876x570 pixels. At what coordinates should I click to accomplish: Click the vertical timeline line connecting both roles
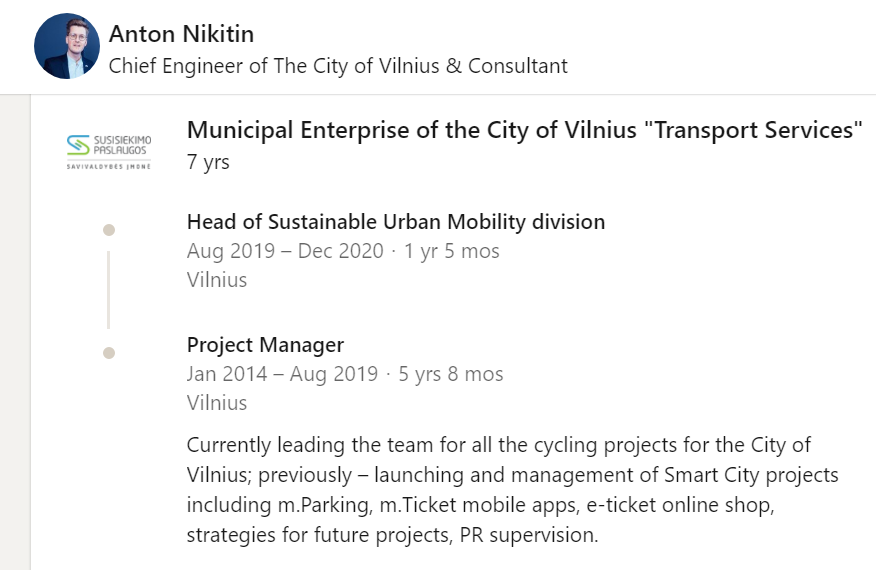coord(109,290)
